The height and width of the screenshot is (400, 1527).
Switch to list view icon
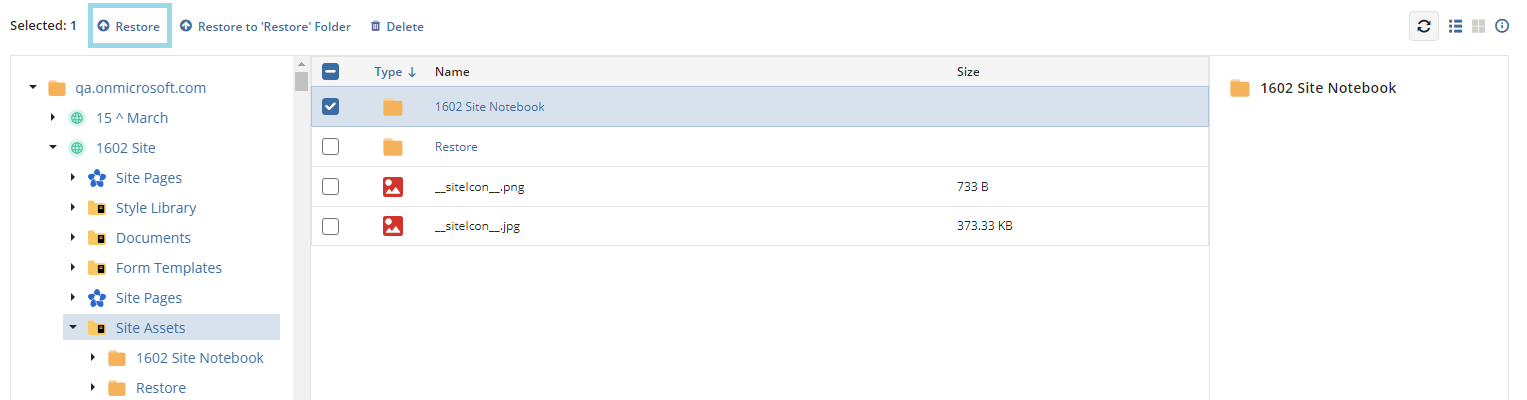[1456, 26]
